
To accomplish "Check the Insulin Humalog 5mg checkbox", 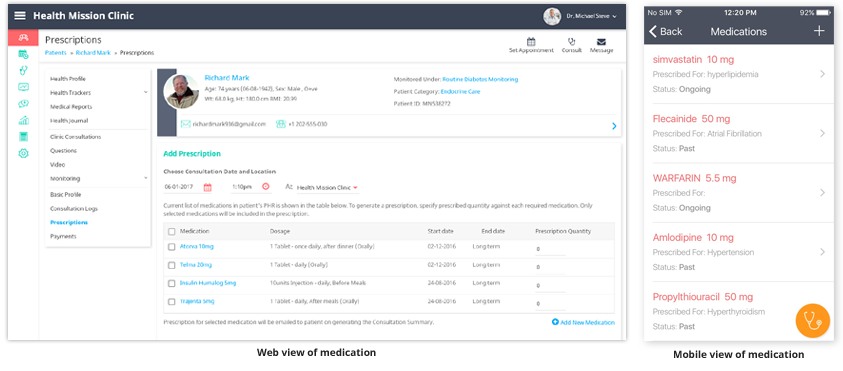I will pyautogui.click(x=172, y=283).
